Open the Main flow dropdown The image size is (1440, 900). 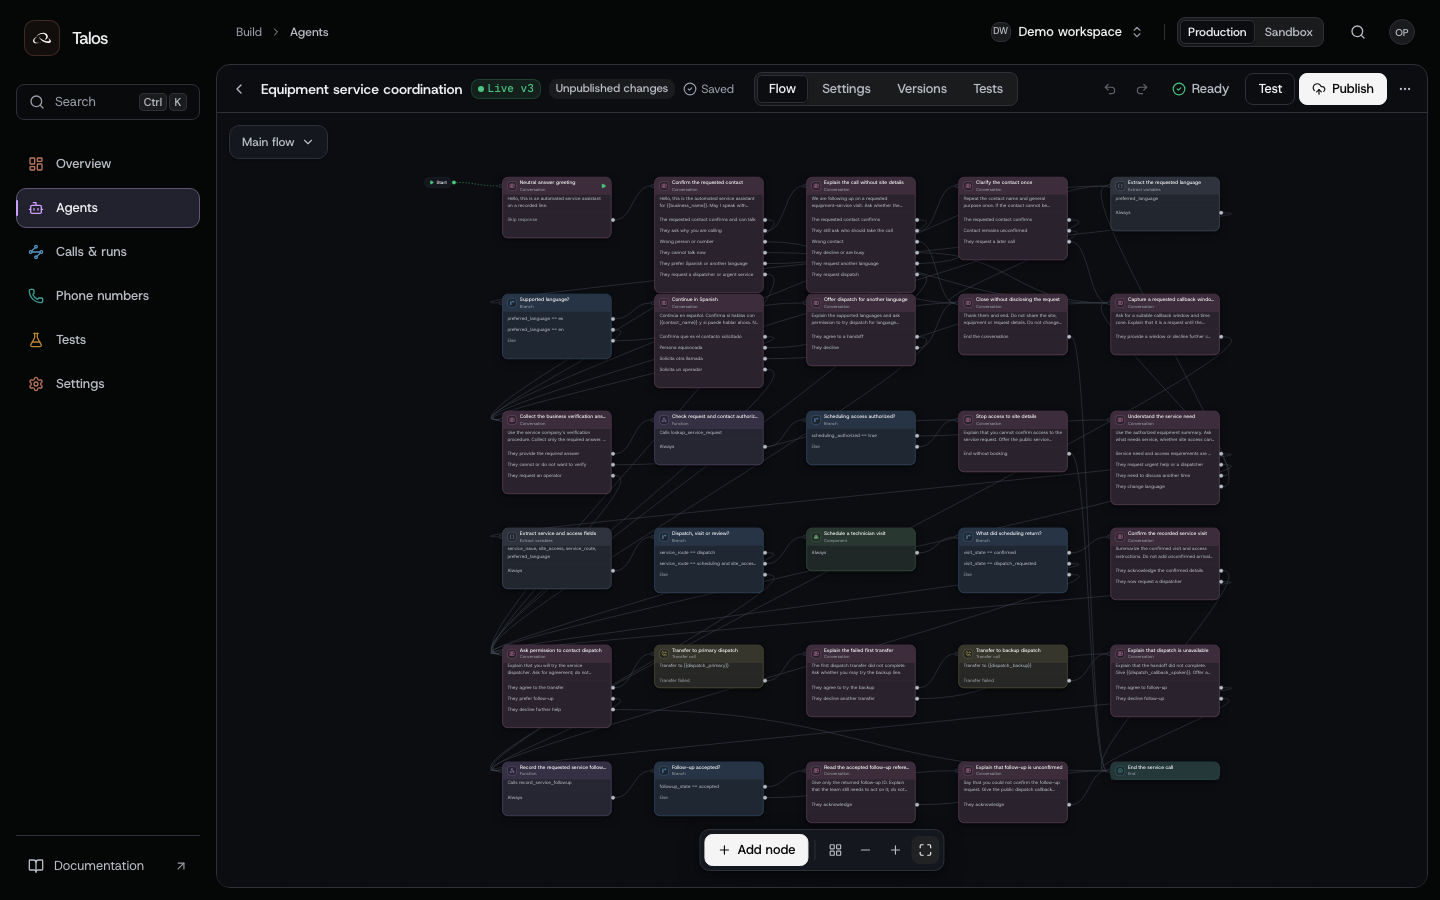pyautogui.click(x=278, y=142)
